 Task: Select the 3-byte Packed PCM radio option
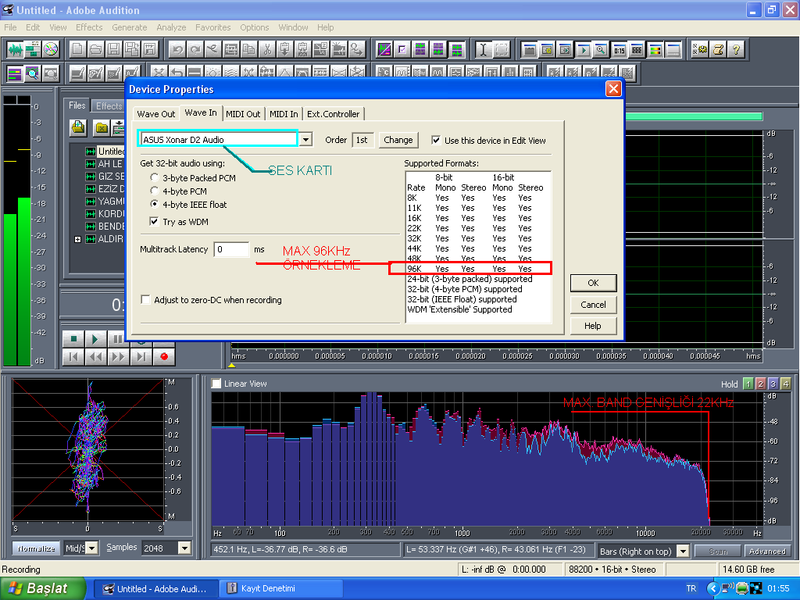coord(154,177)
